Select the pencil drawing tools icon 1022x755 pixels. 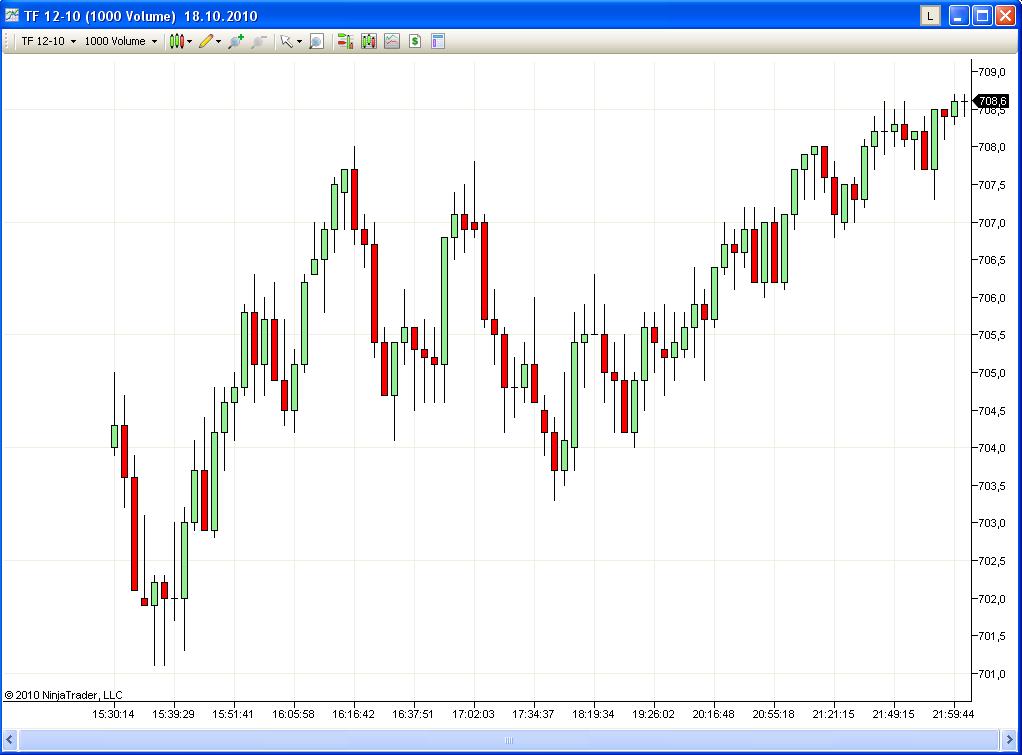(x=206, y=42)
